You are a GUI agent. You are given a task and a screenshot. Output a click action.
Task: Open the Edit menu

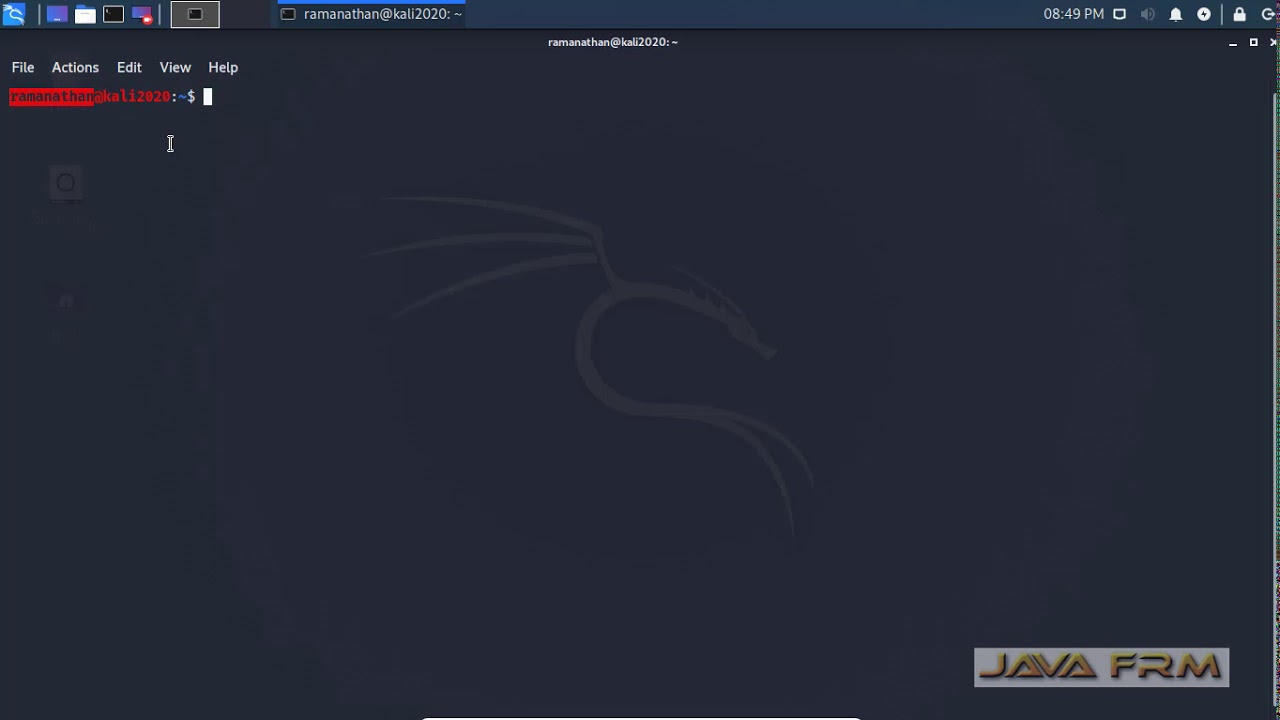129,67
